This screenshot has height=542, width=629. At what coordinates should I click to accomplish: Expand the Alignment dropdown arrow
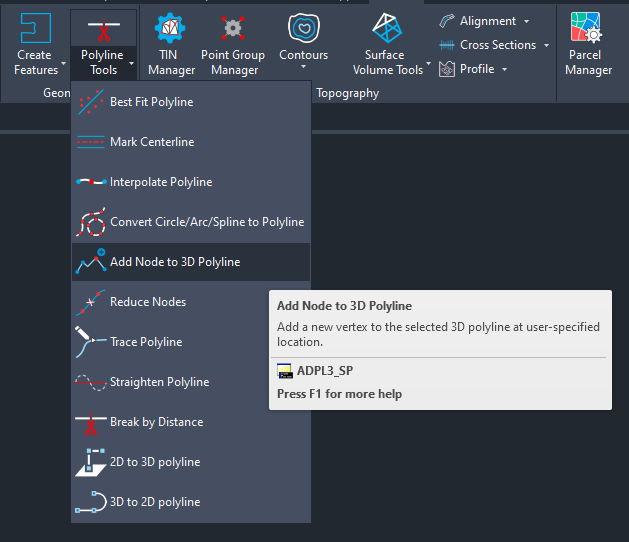click(526, 21)
